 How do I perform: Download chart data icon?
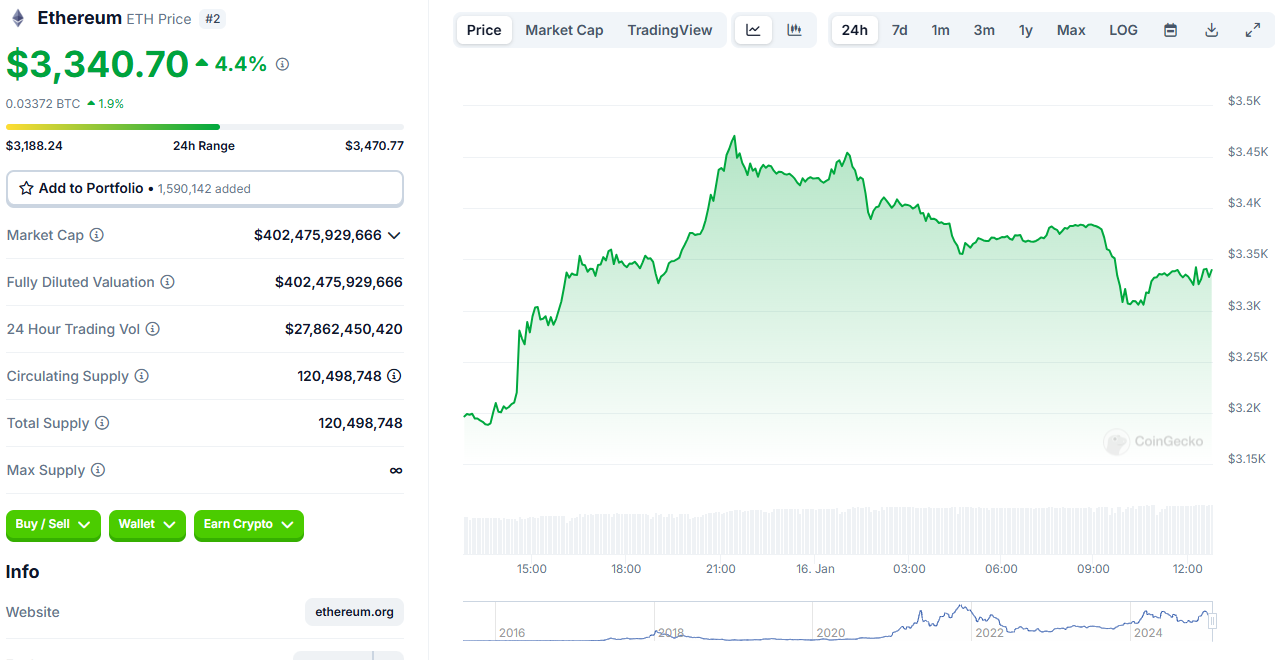1211,30
